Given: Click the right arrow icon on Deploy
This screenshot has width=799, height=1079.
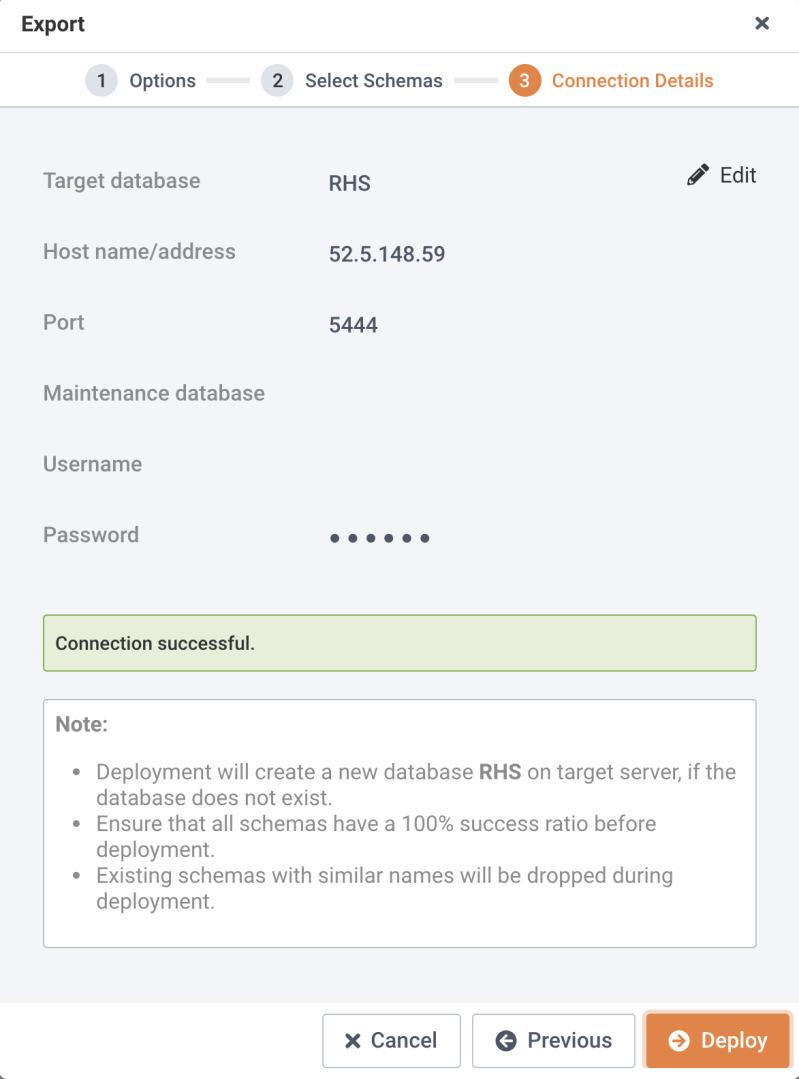Looking at the screenshot, I should pyautogui.click(x=679, y=1040).
